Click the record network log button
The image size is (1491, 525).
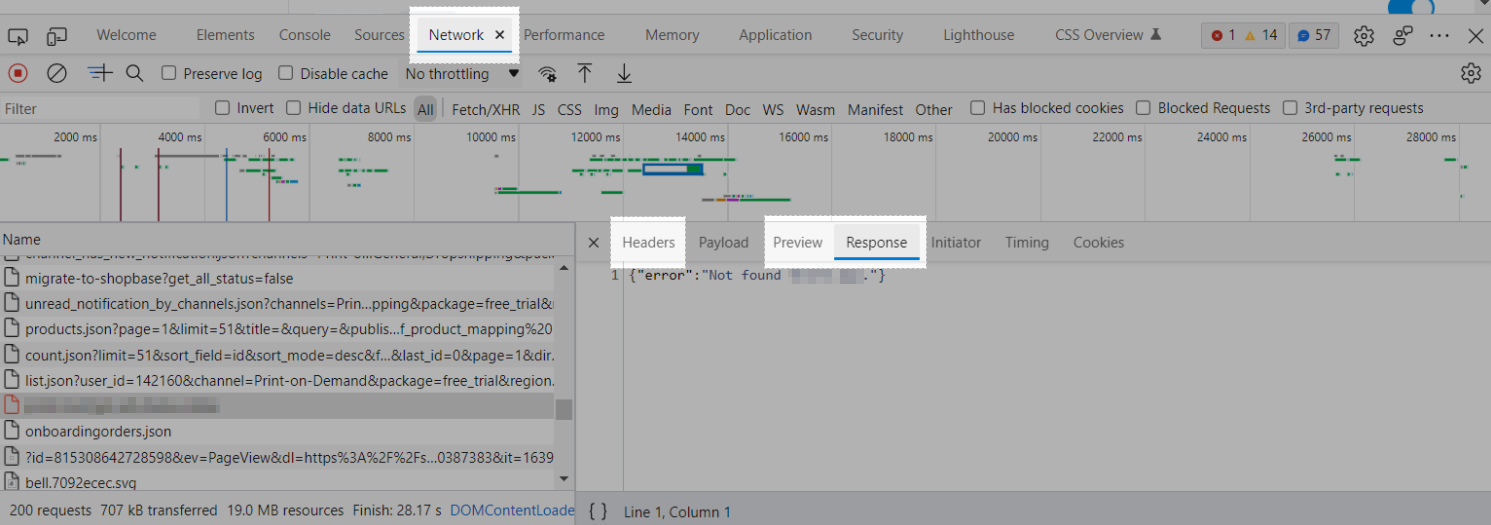point(18,73)
